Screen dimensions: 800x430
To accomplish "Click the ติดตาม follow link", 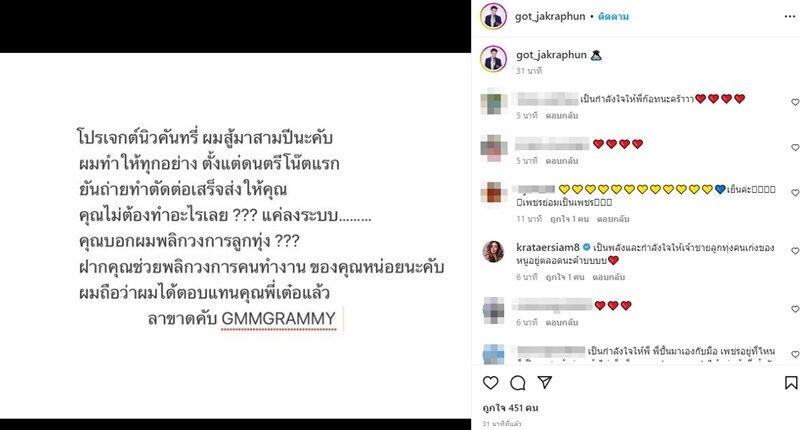I will (613, 16).
